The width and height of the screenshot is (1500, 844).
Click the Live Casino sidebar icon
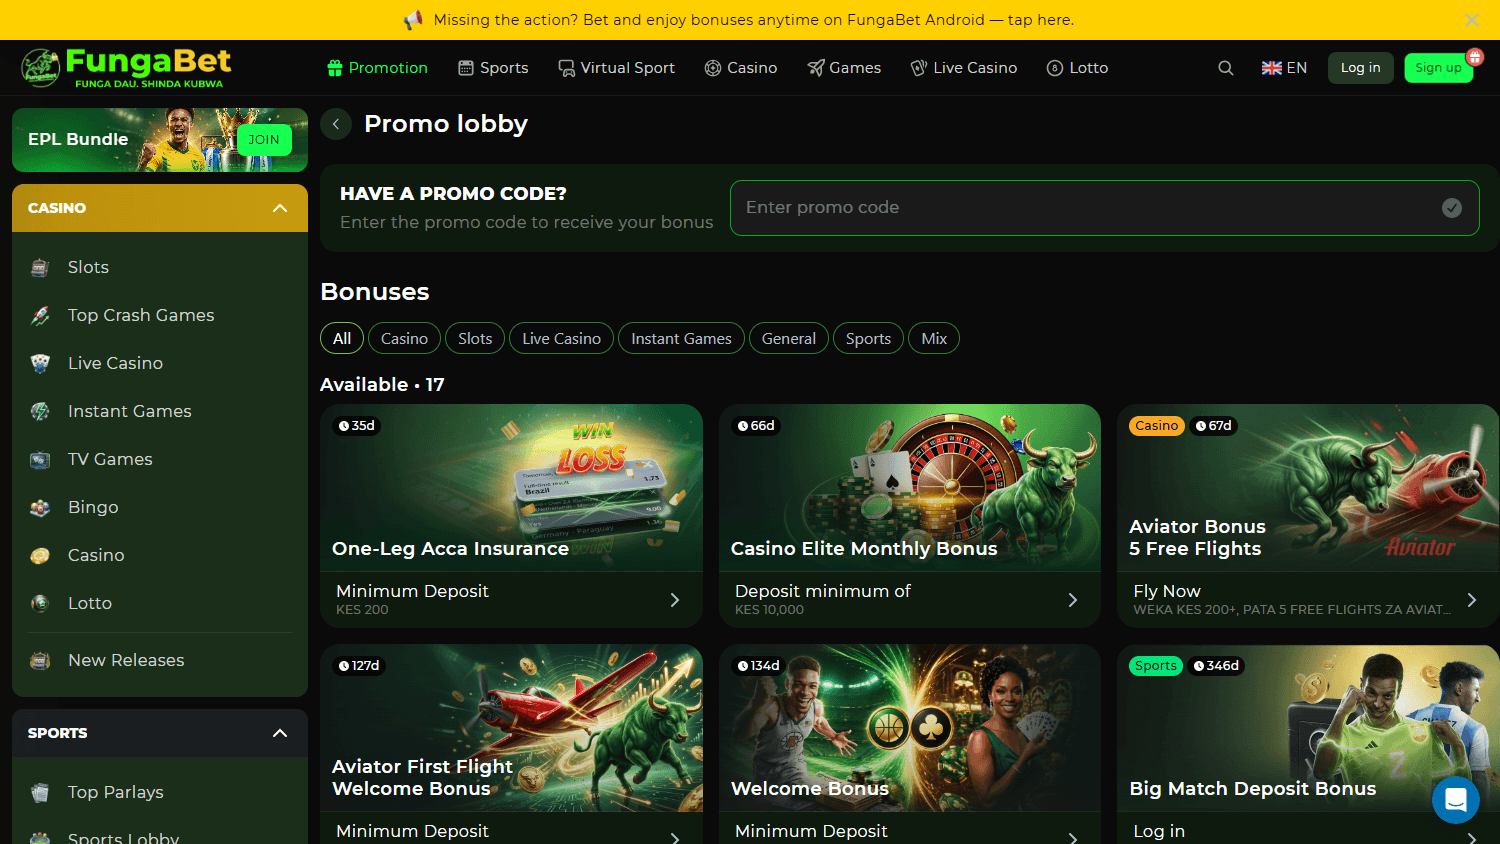click(40, 363)
